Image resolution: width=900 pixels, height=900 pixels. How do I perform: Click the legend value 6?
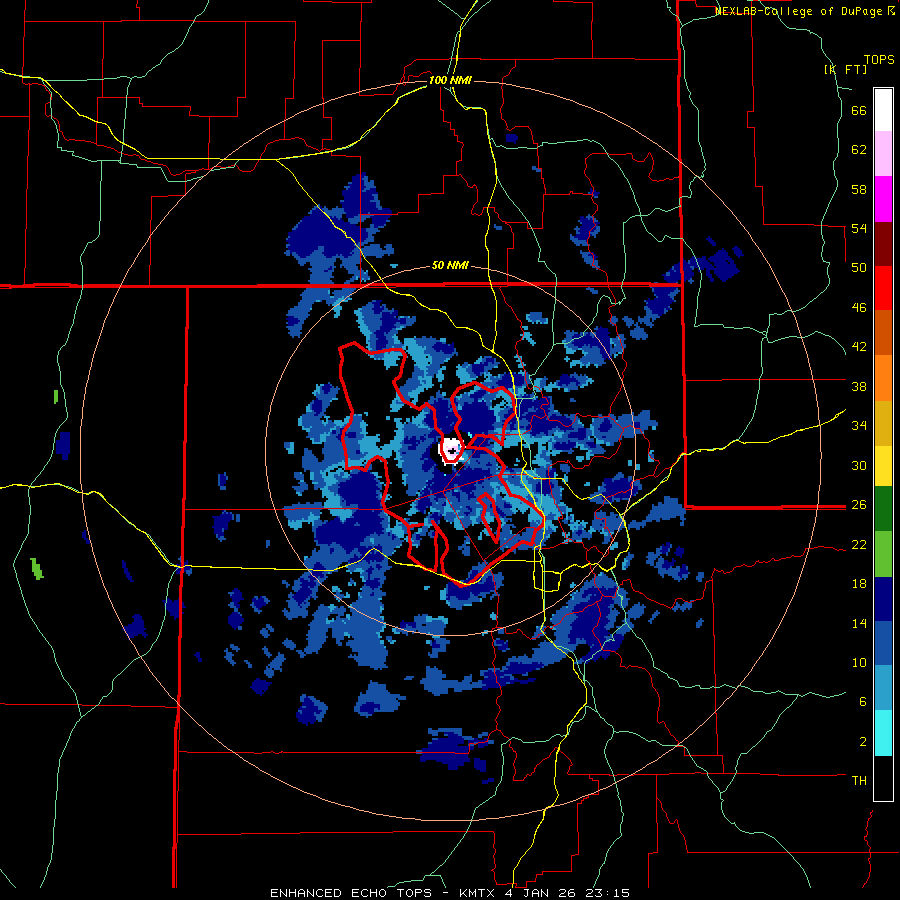click(x=863, y=701)
